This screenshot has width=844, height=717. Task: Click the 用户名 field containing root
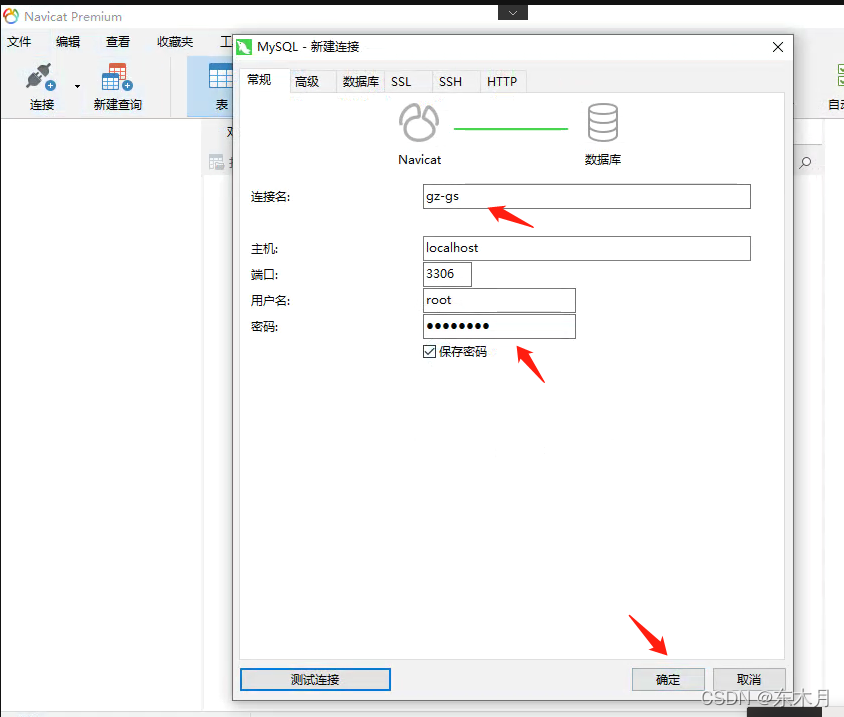(499, 300)
